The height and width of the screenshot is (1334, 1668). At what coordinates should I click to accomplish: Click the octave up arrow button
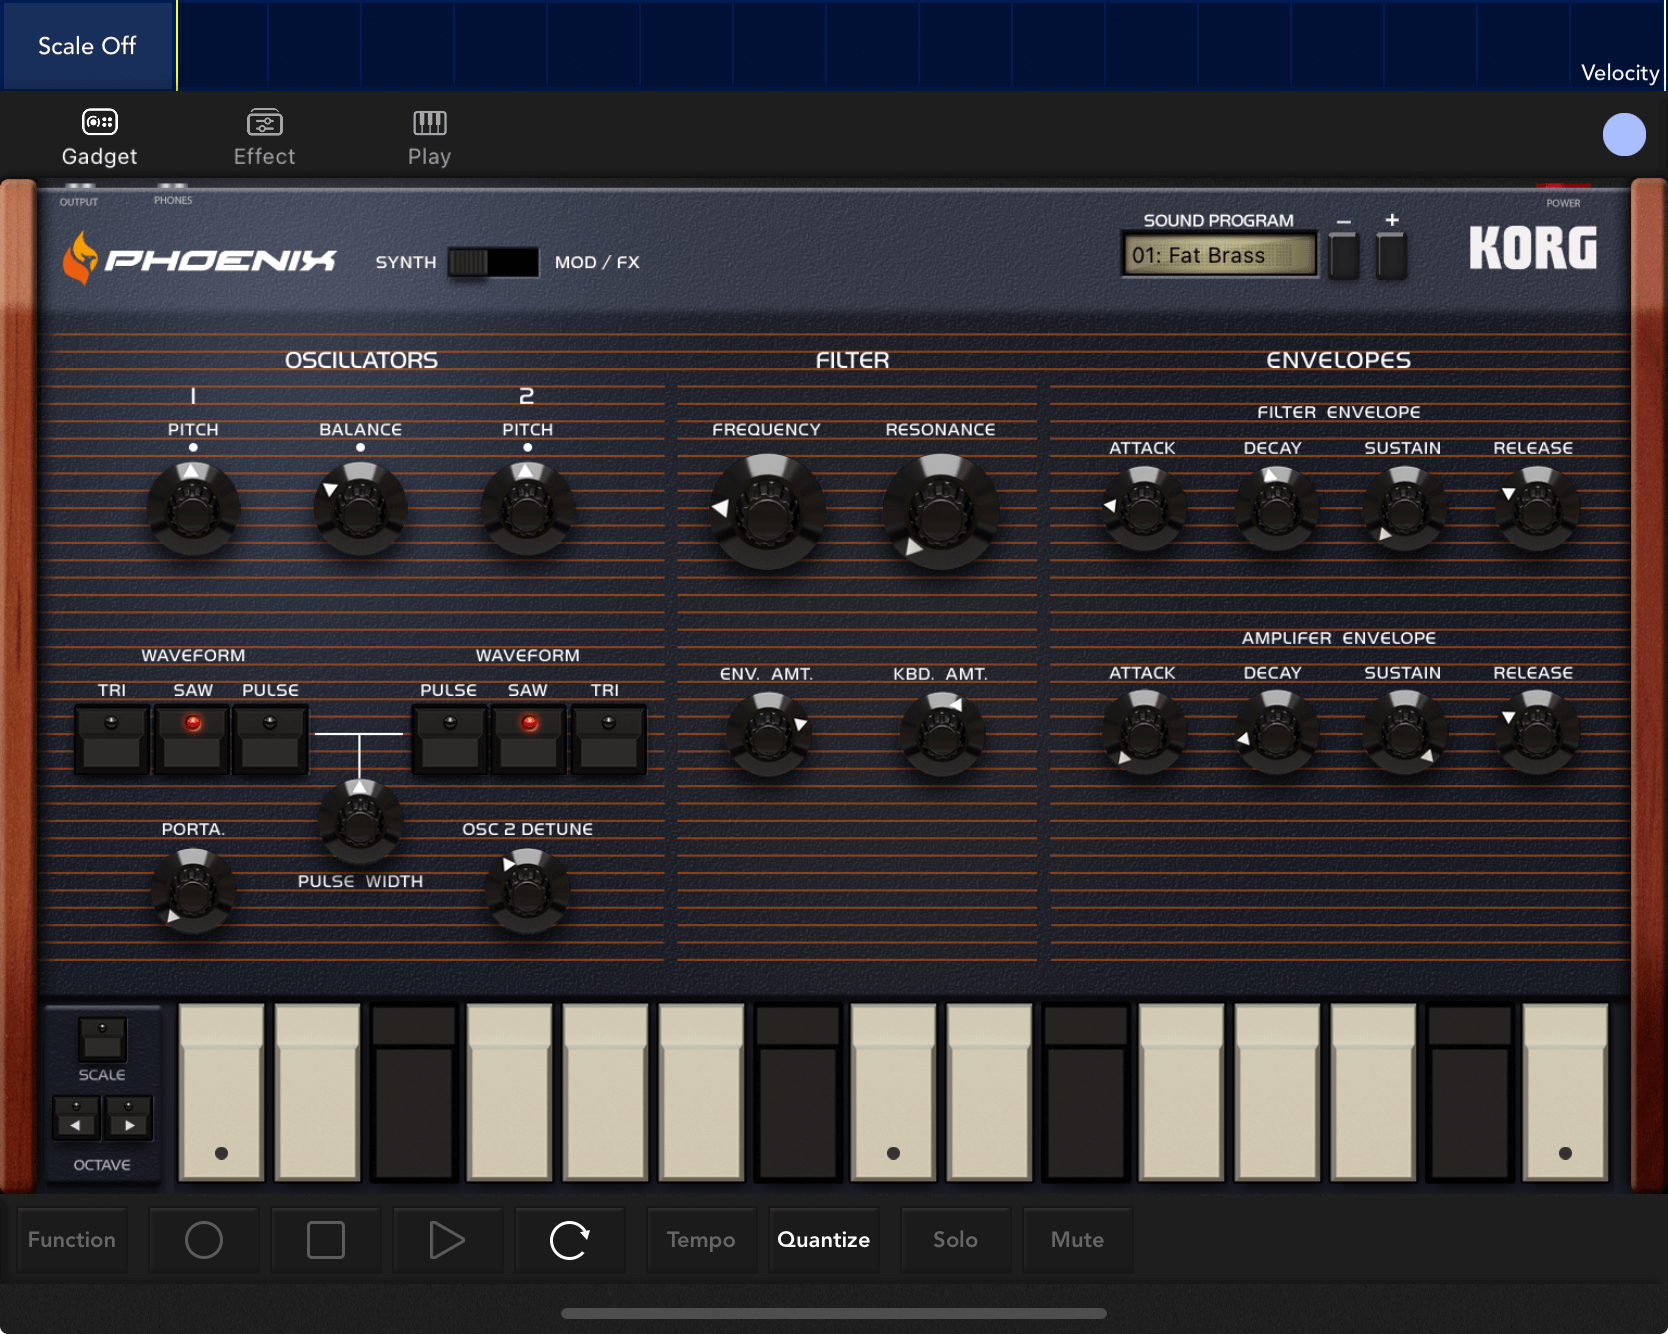[128, 1118]
